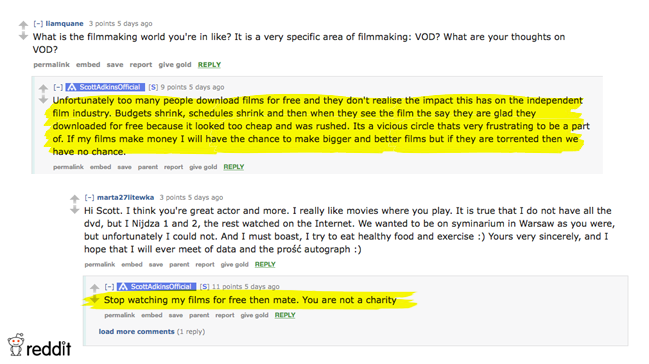Screen dimensions: 649x364
Task: Give gold to llamquane's comment
Action: 175,65
